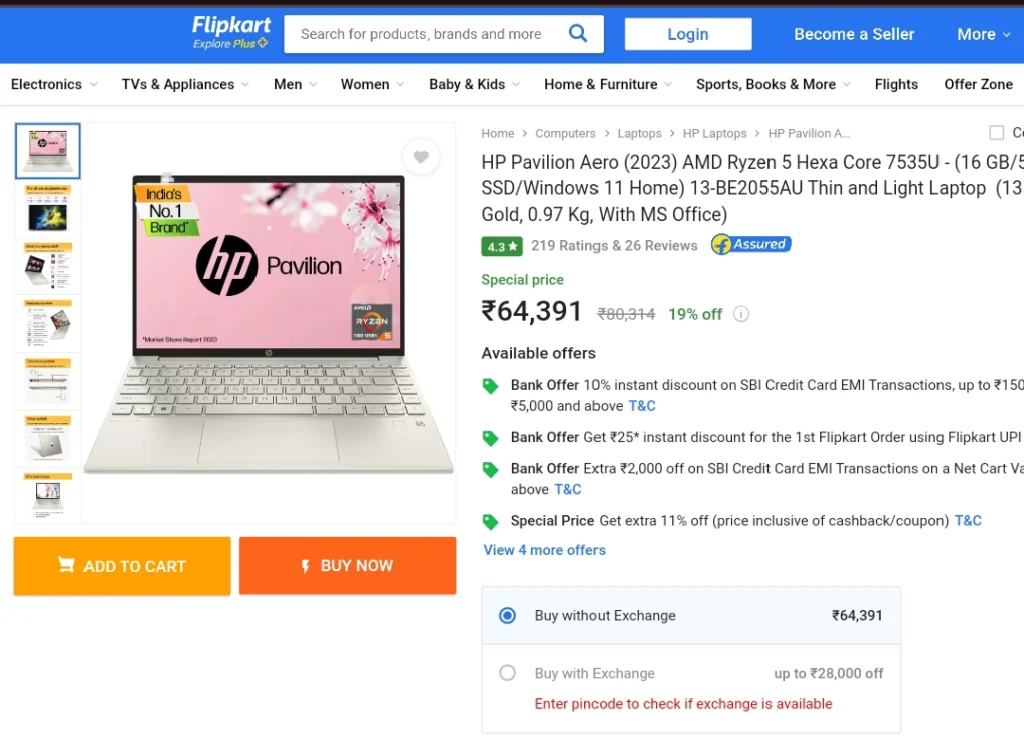
Task: Click the Flipkart Explore Plus logo
Action: coord(231,33)
